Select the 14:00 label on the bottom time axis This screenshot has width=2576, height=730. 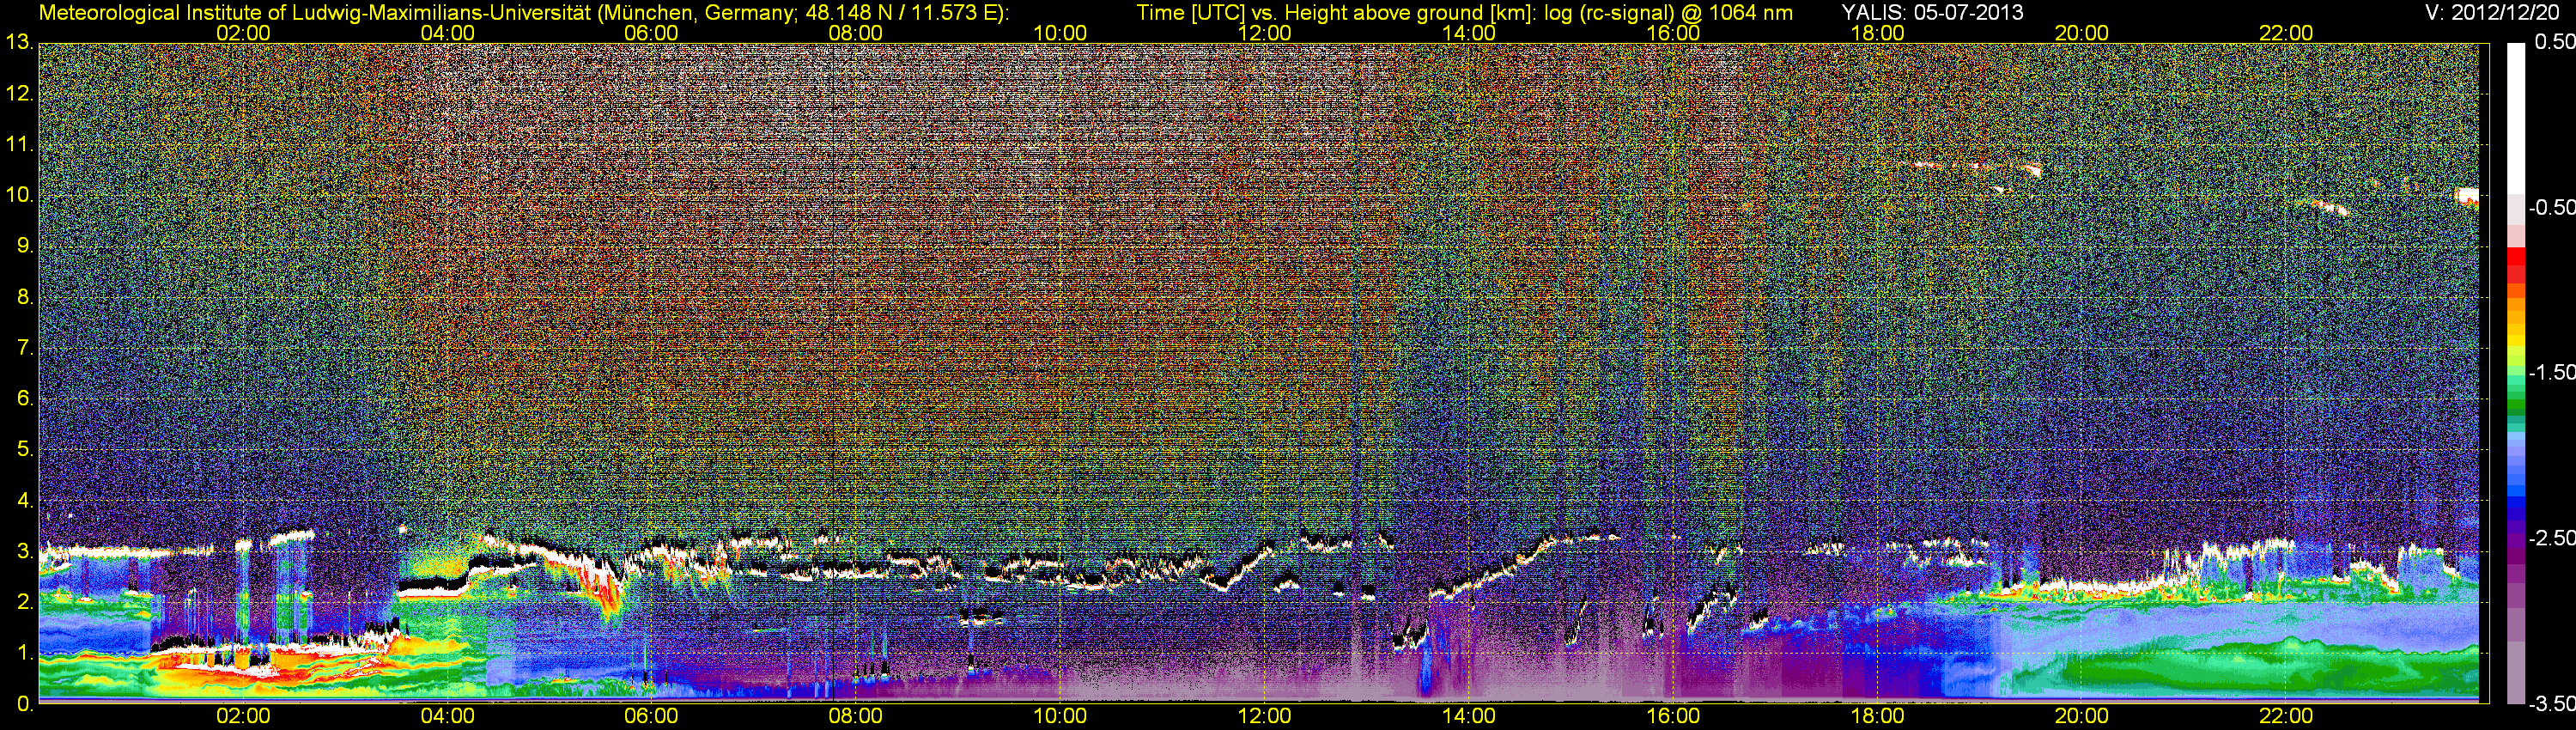[x=1469, y=716]
